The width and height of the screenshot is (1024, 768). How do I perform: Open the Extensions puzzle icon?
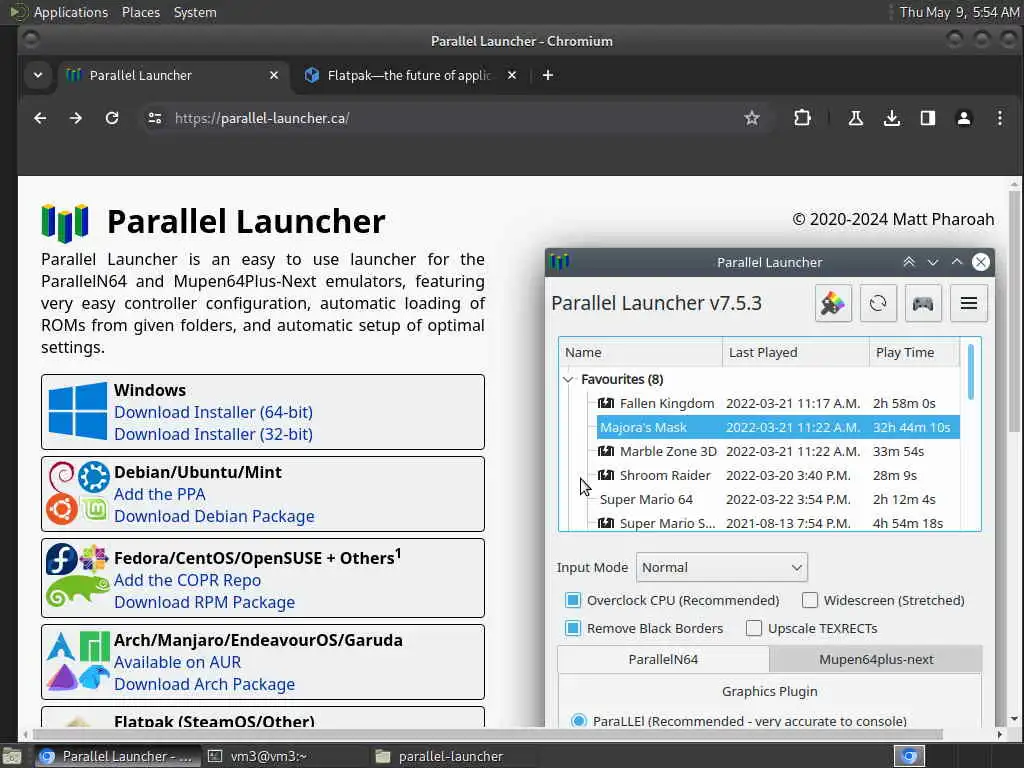pyautogui.click(x=802, y=118)
